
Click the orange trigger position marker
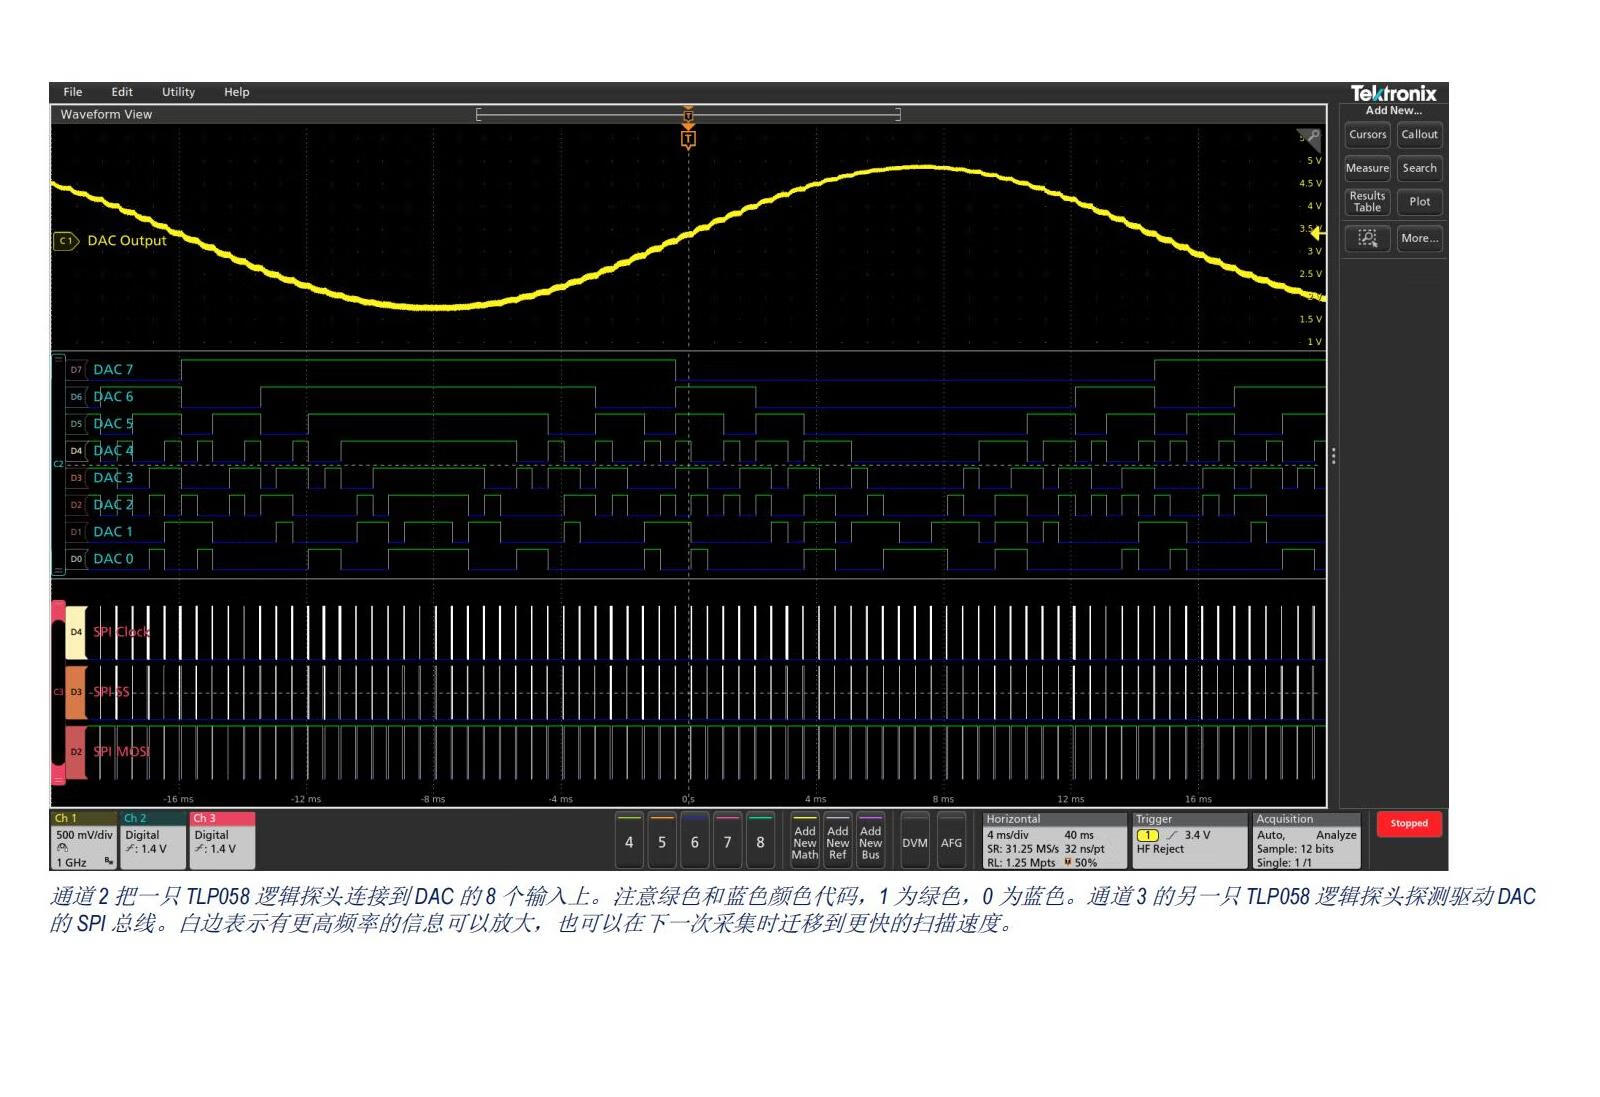tap(688, 139)
